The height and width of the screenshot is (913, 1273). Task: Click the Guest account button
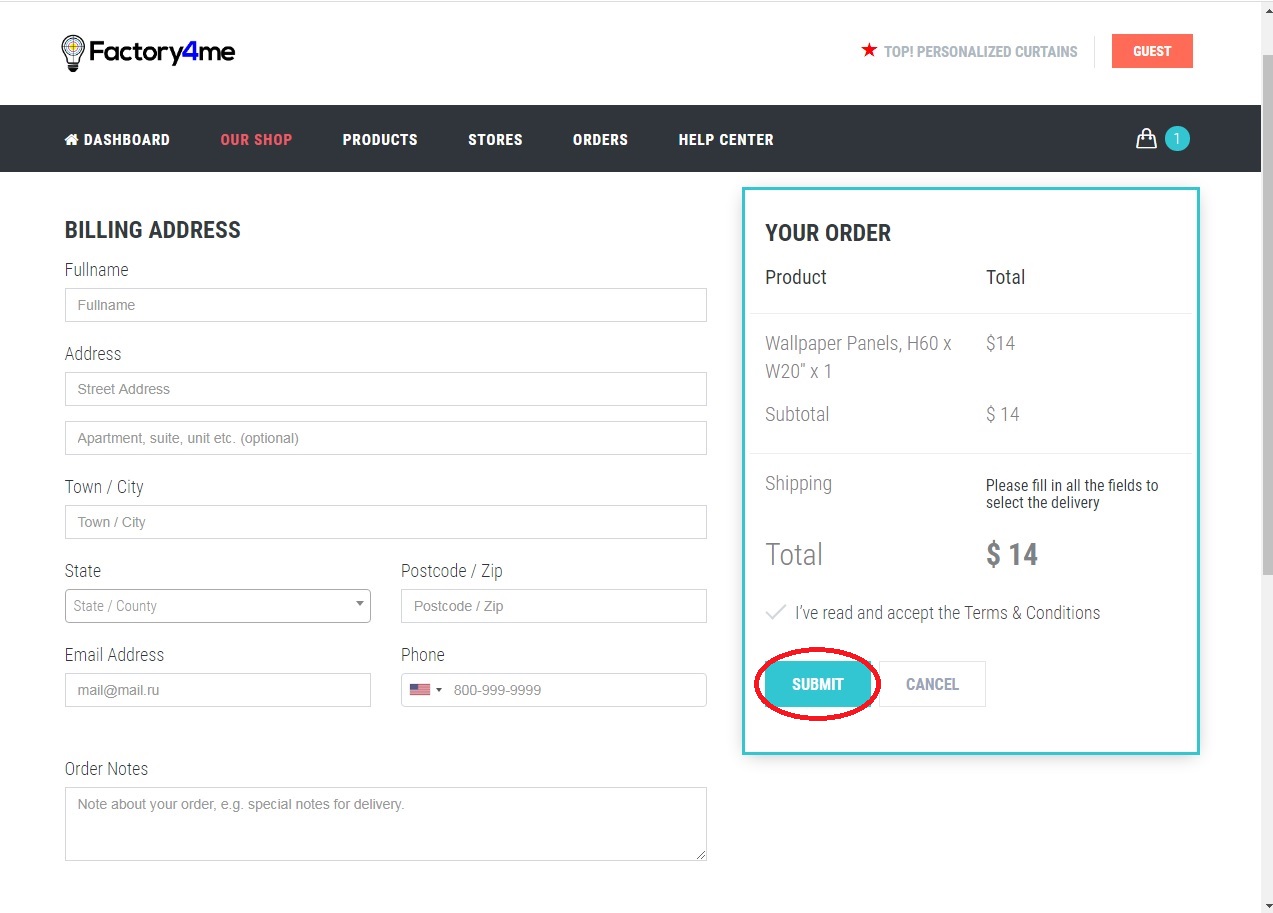click(1152, 51)
